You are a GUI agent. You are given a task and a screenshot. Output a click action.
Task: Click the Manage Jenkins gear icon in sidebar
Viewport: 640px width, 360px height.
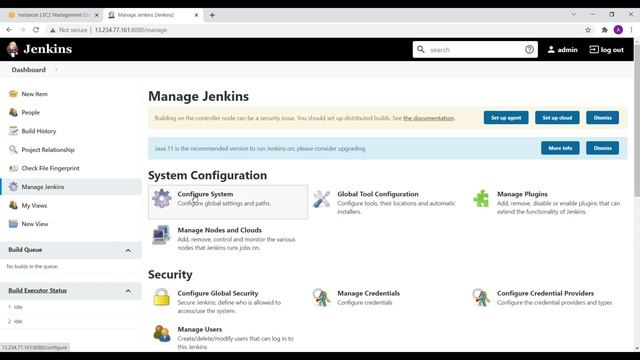point(13,187)
